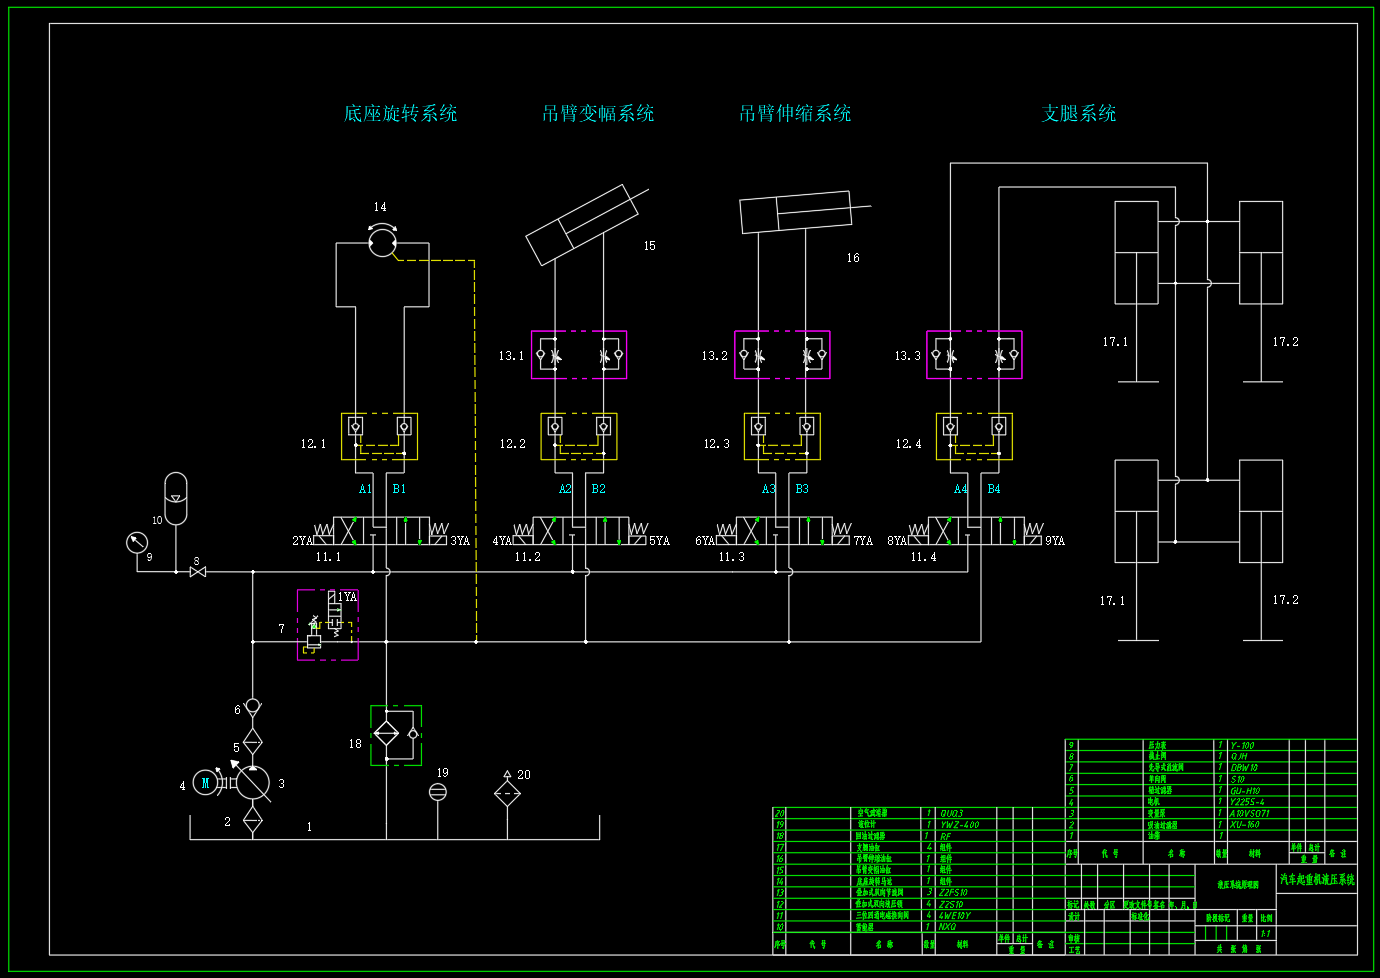Select the throttle valve block numbered 13.1
The image size is (1380, 978).
point(579,355)
